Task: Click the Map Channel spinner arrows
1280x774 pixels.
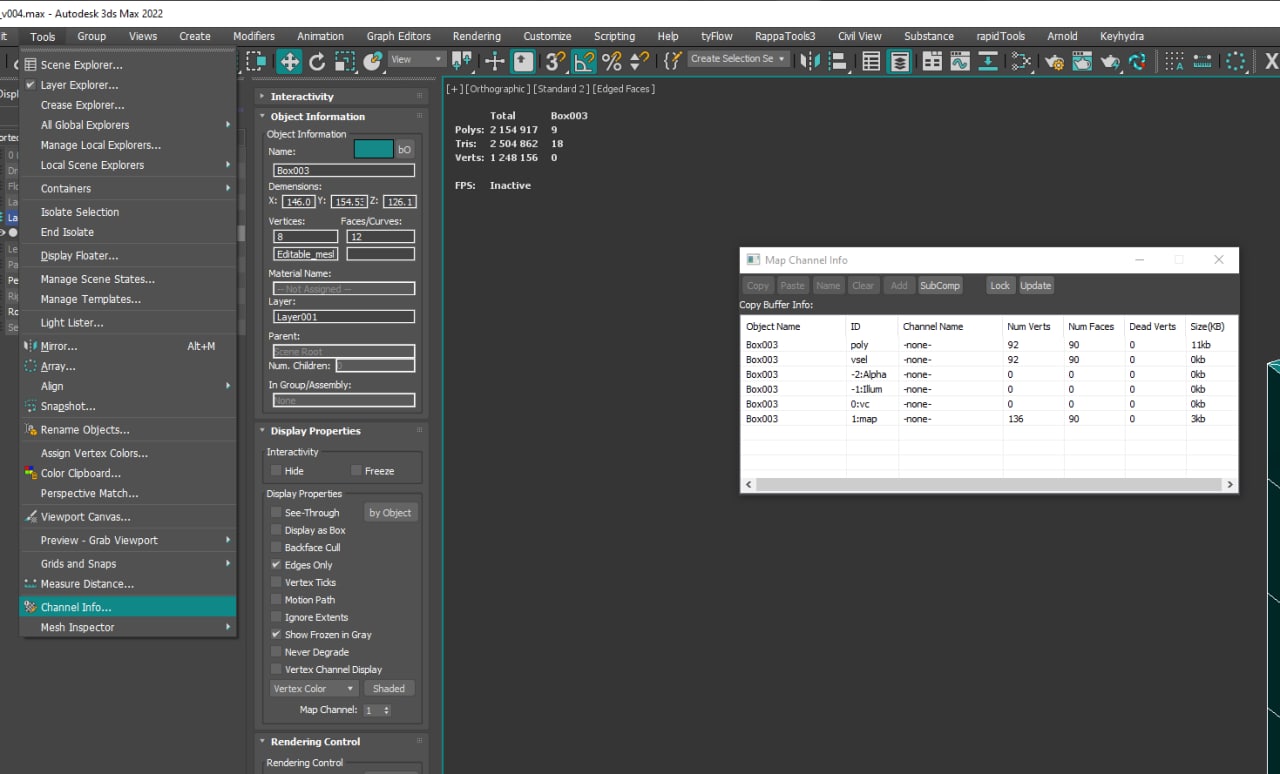Action: 387,710
